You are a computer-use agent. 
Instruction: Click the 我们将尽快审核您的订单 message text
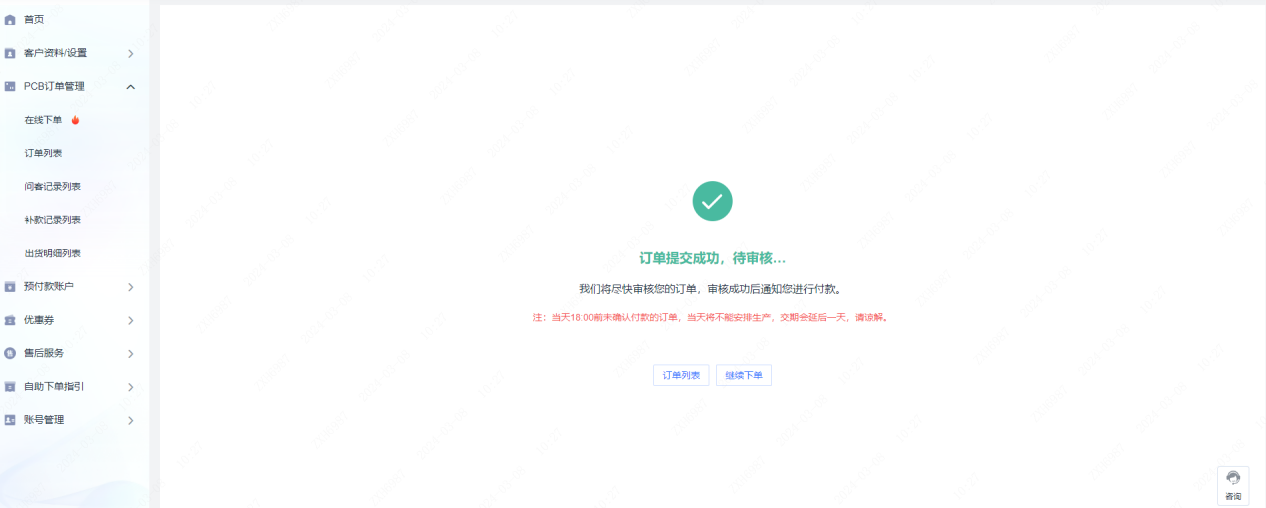(x=712, y=289)
